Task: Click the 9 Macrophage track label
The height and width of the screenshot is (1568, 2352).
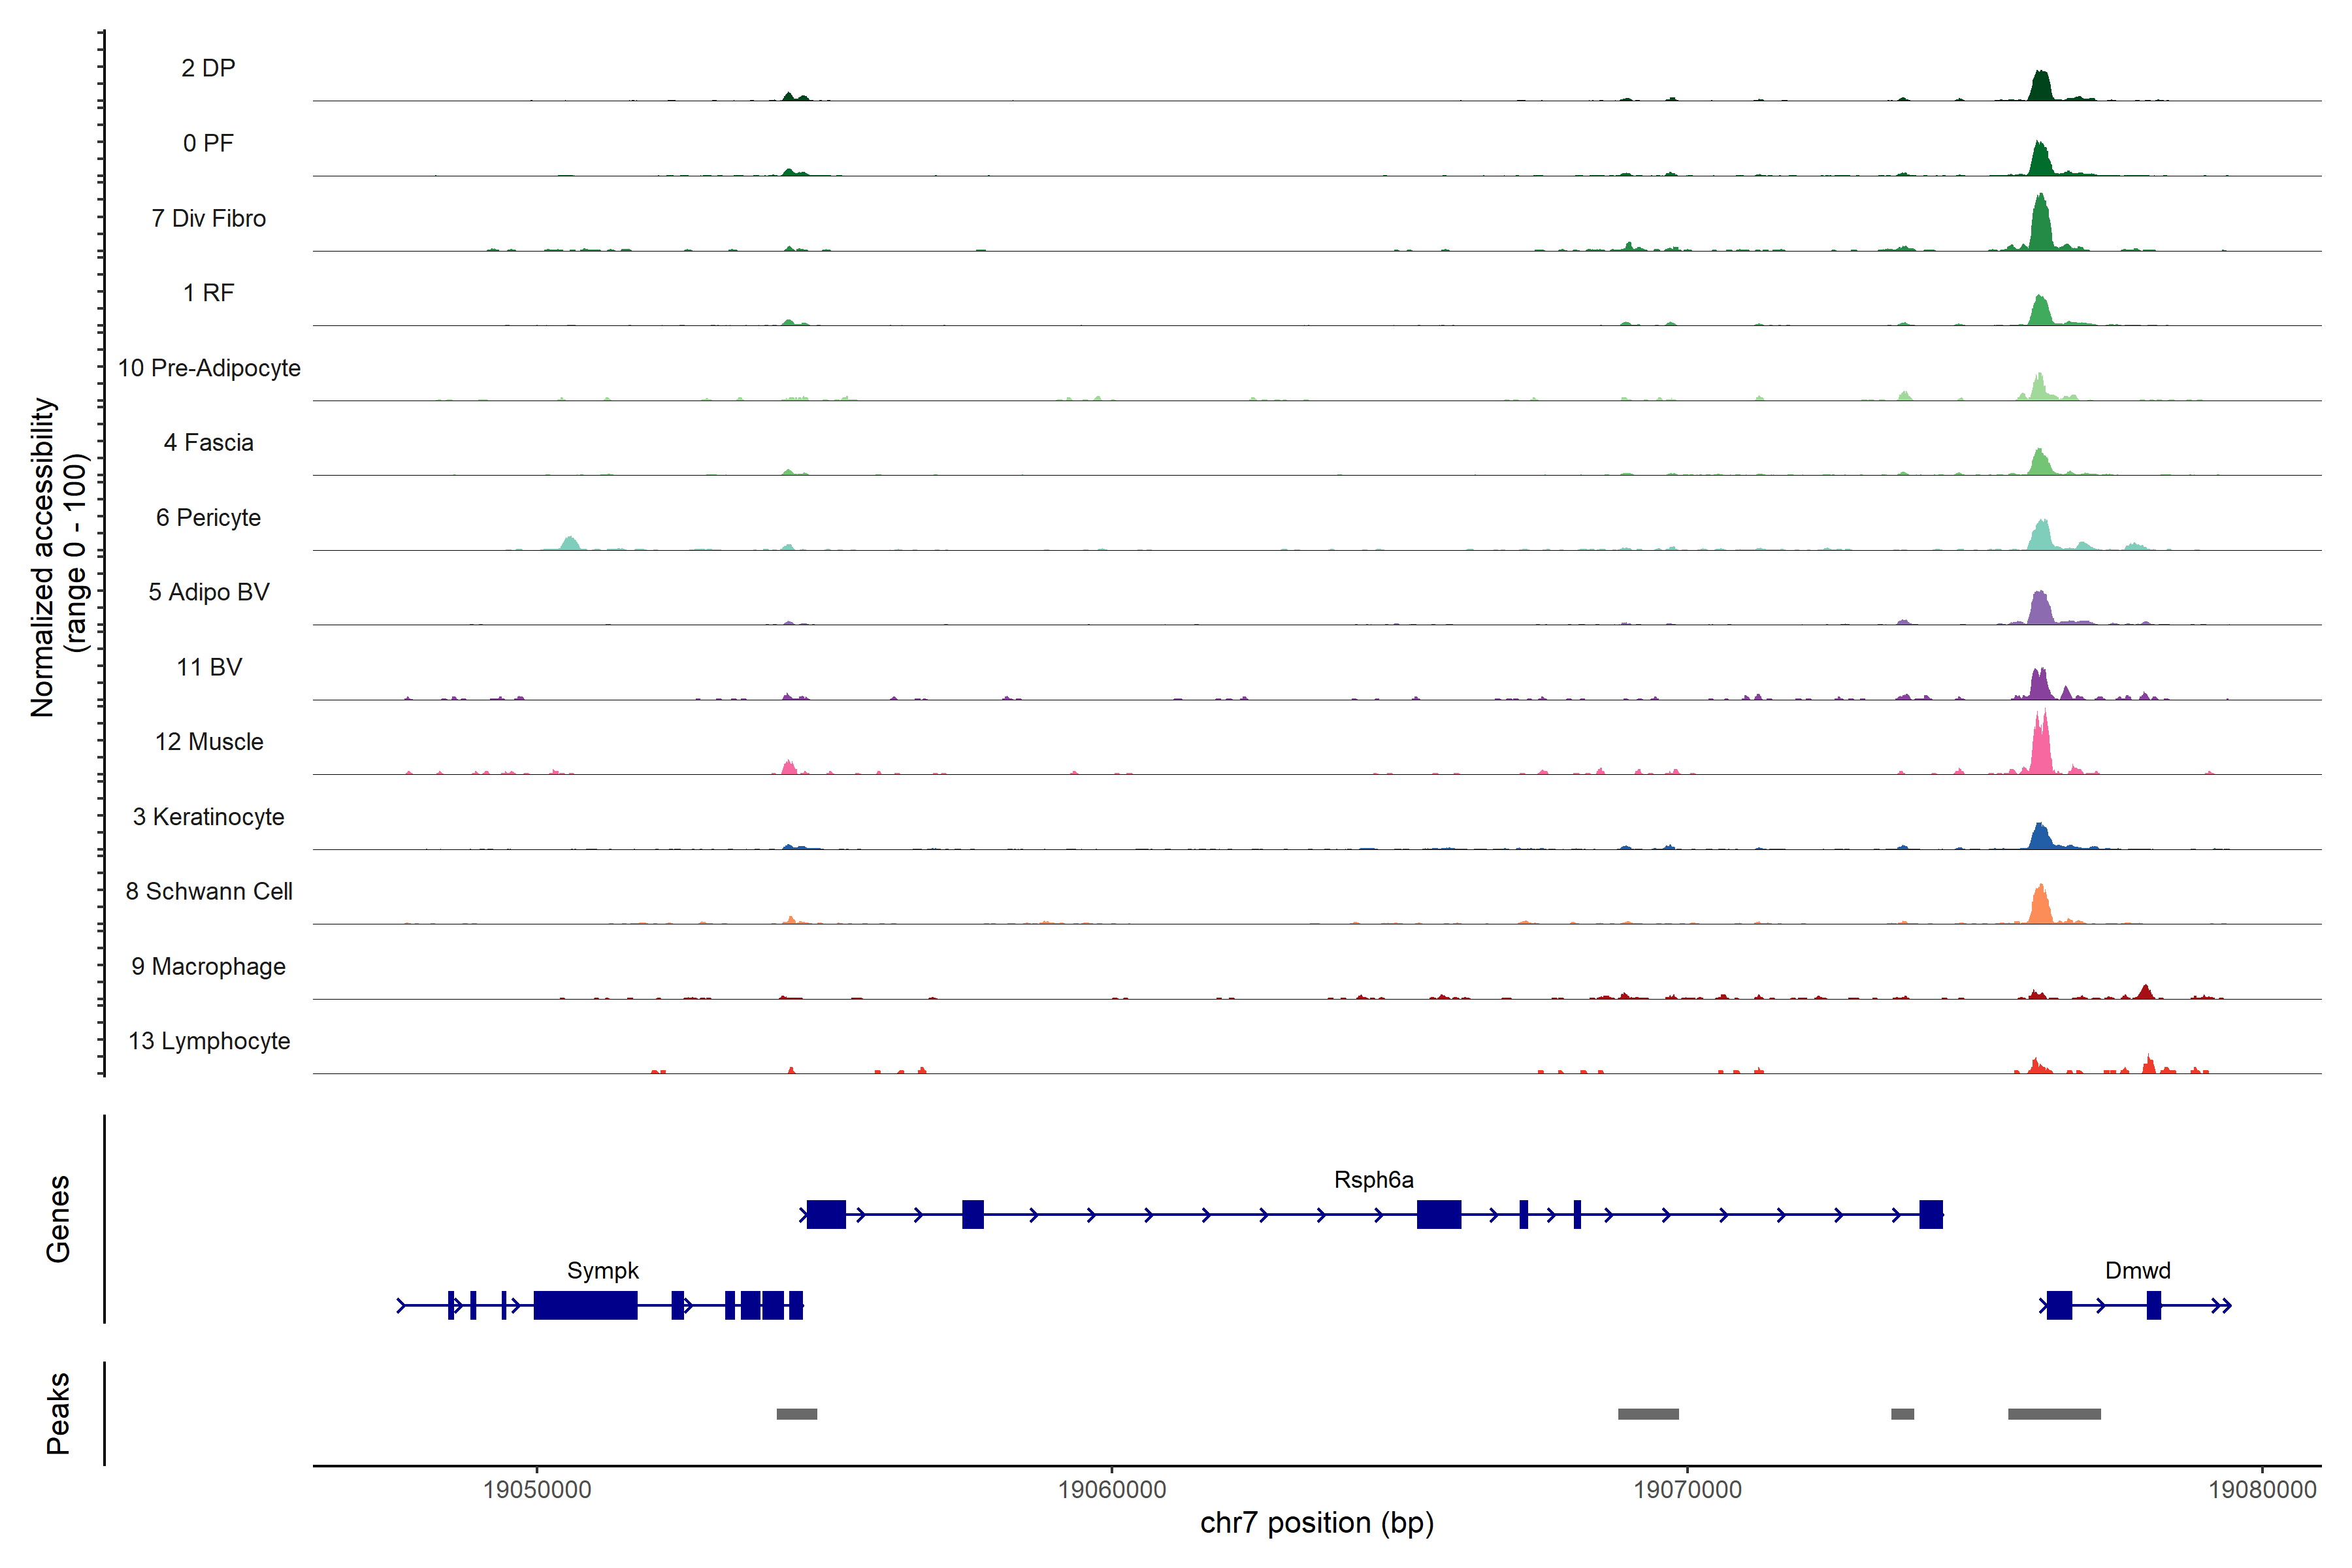Action: (208, 966)
